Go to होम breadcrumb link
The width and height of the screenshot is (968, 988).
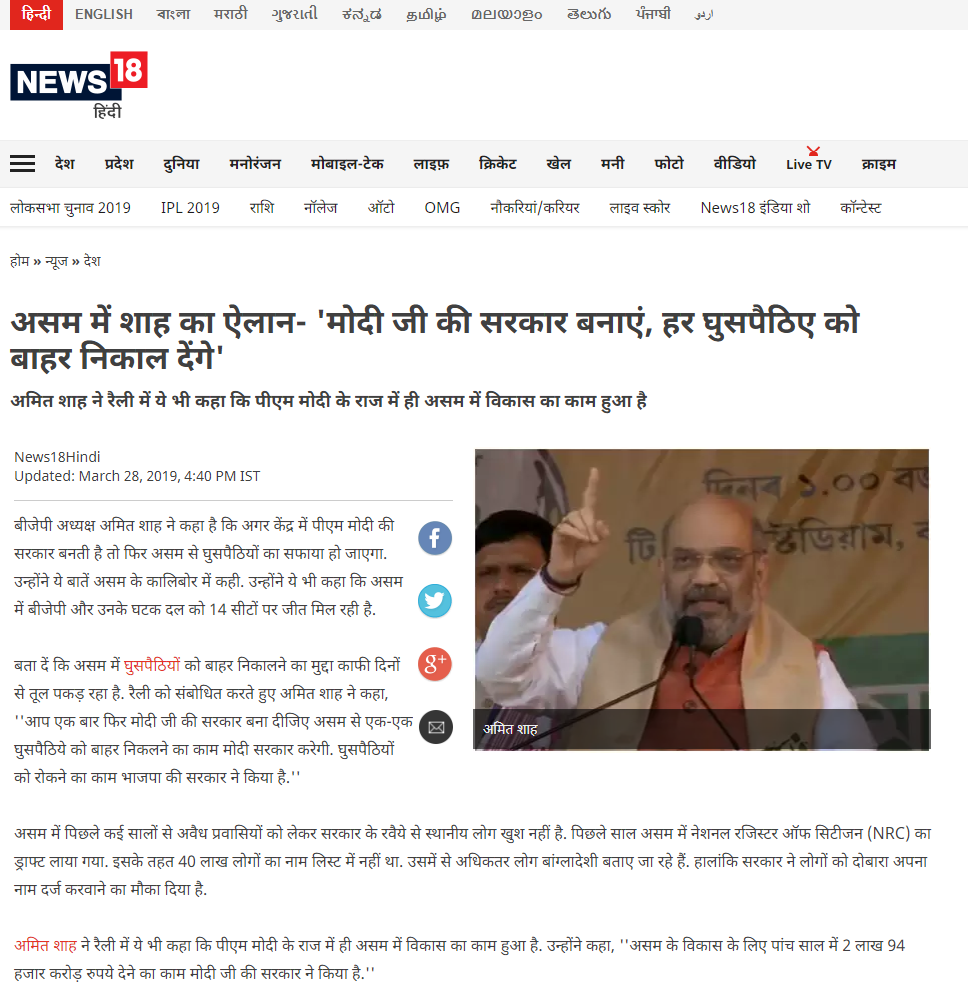(20, 261)
